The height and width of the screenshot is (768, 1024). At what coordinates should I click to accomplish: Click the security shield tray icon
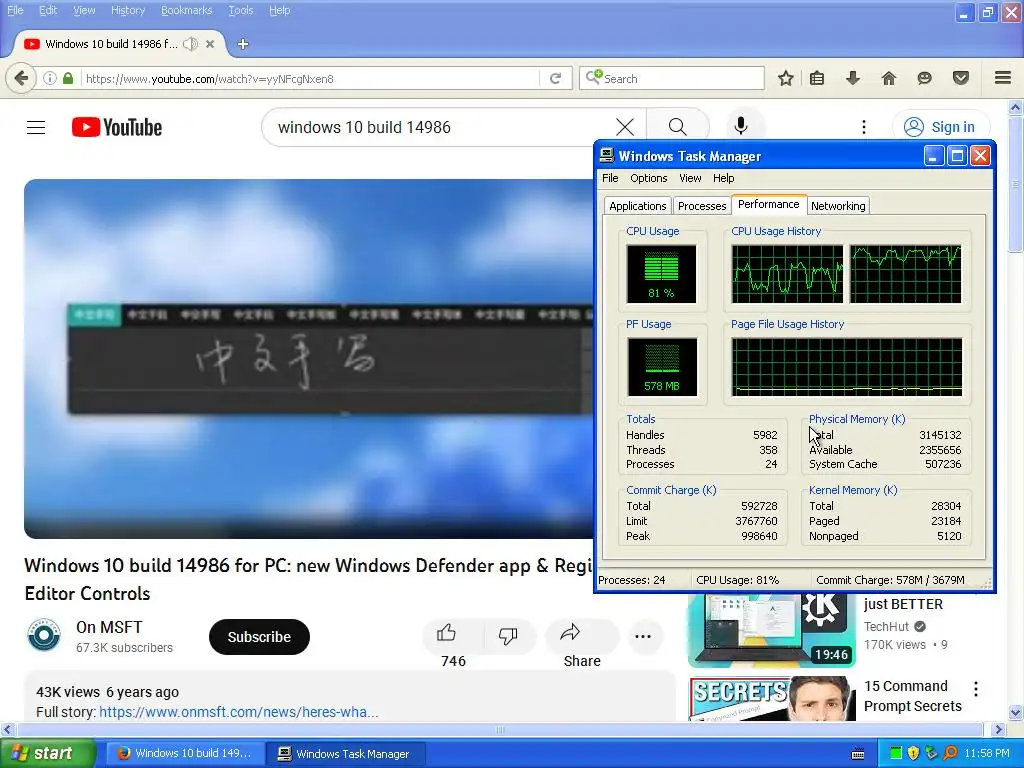coord(913,754)
